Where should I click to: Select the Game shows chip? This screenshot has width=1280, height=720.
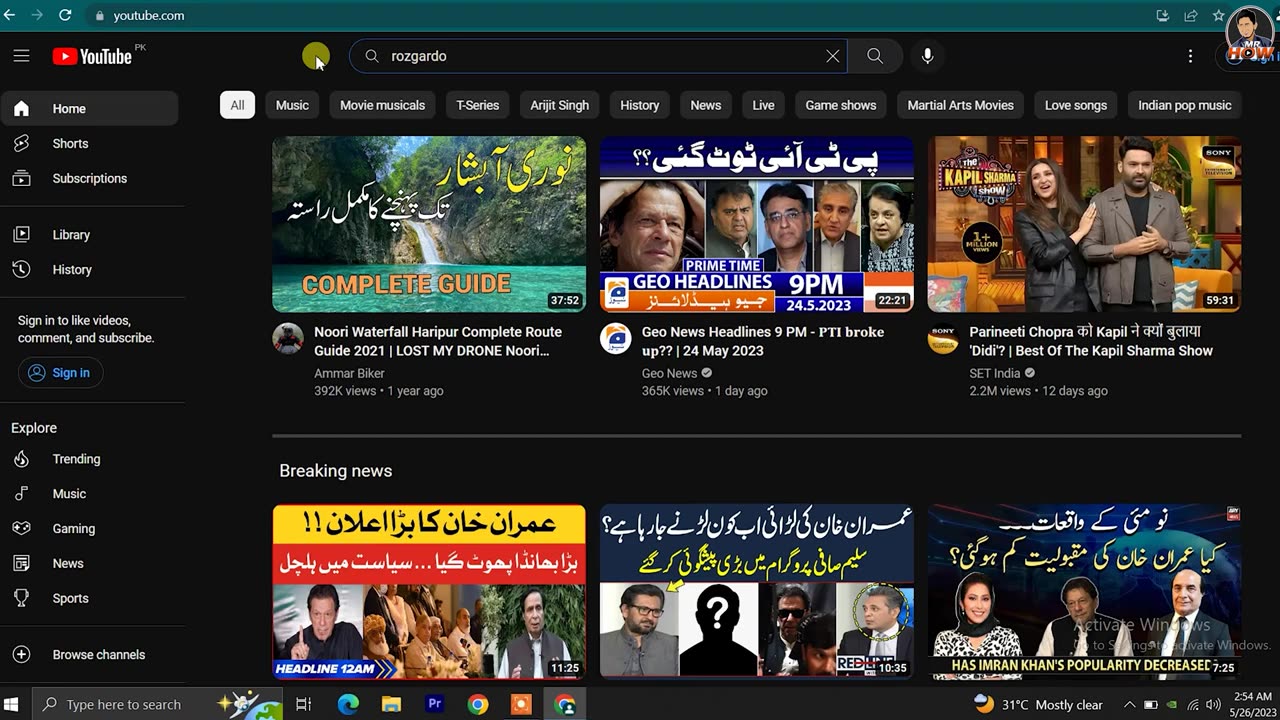(841, 105)
